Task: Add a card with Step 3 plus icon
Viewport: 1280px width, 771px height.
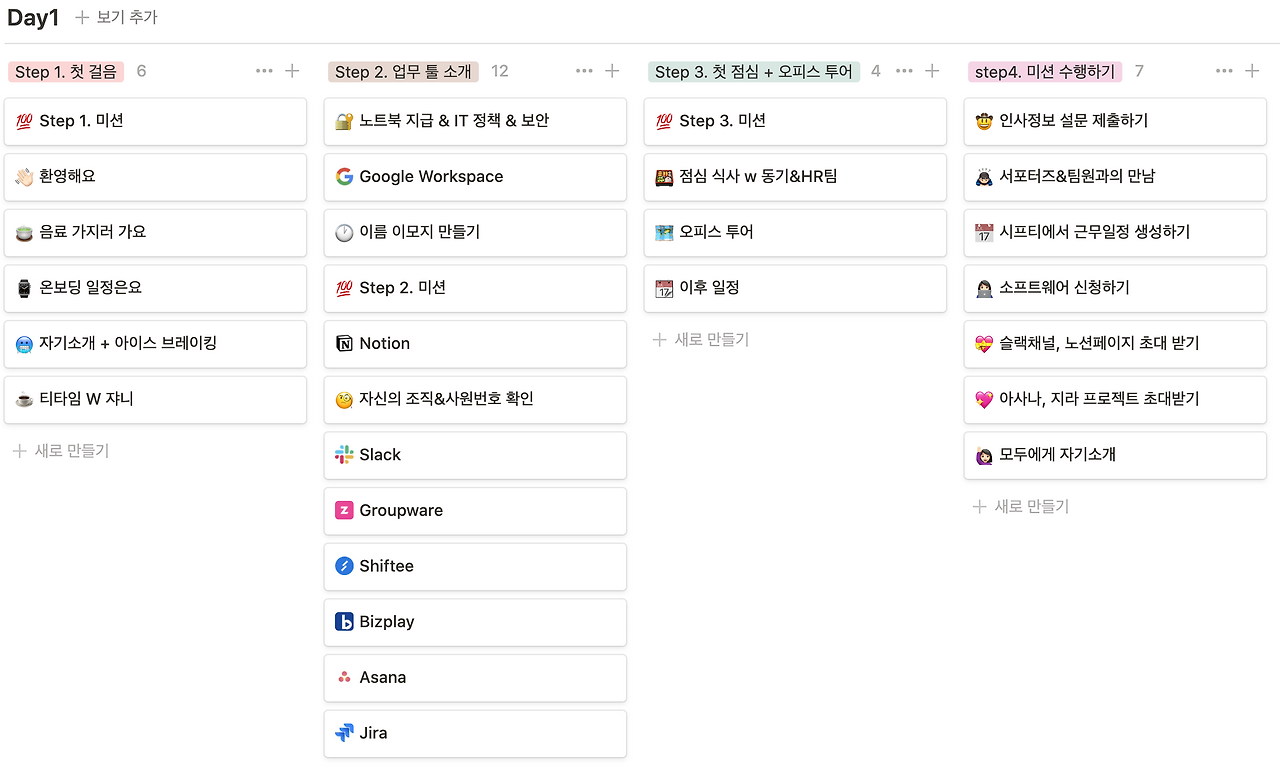Action: click(932, 71)
